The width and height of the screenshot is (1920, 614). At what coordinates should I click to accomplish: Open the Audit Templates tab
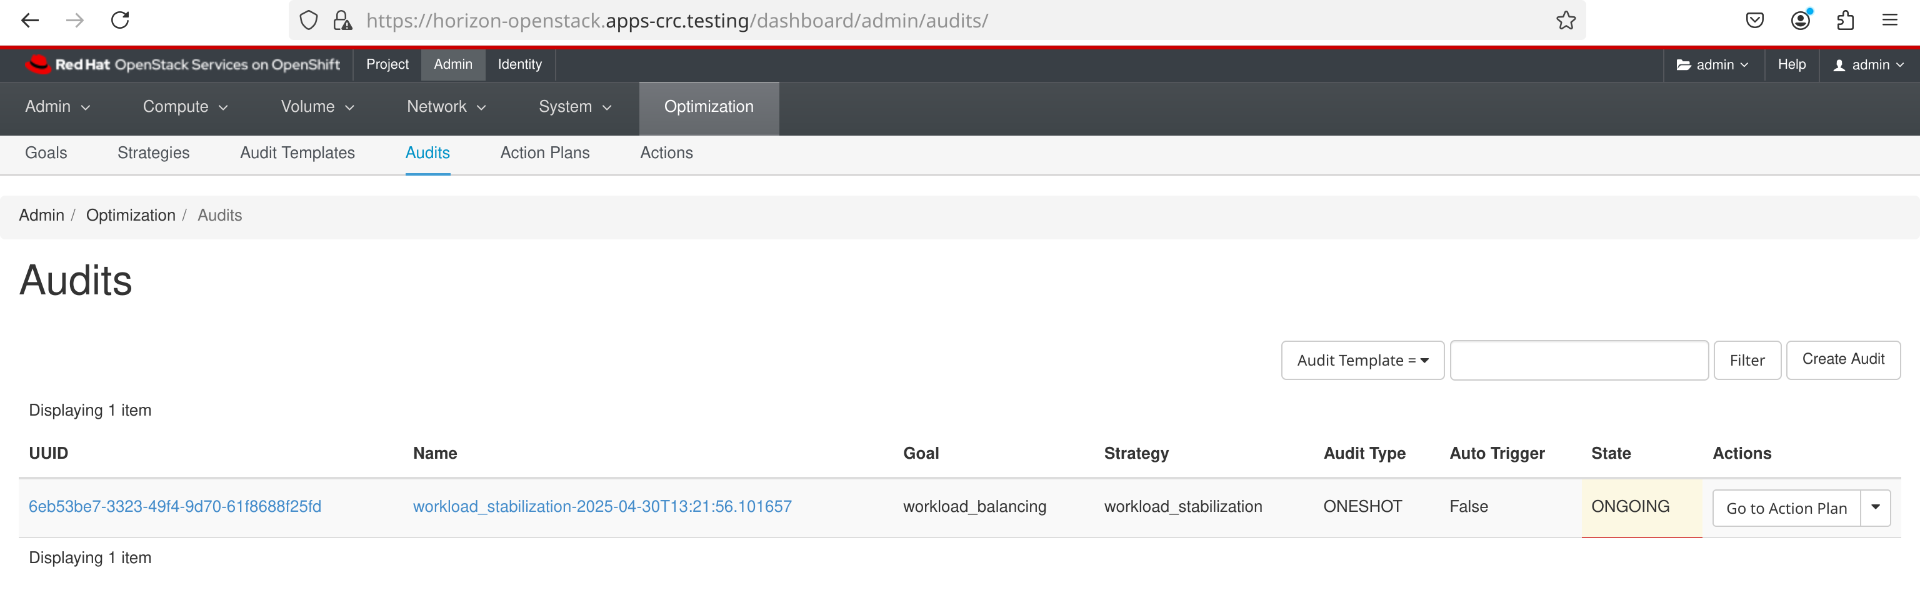coord(297,153)
